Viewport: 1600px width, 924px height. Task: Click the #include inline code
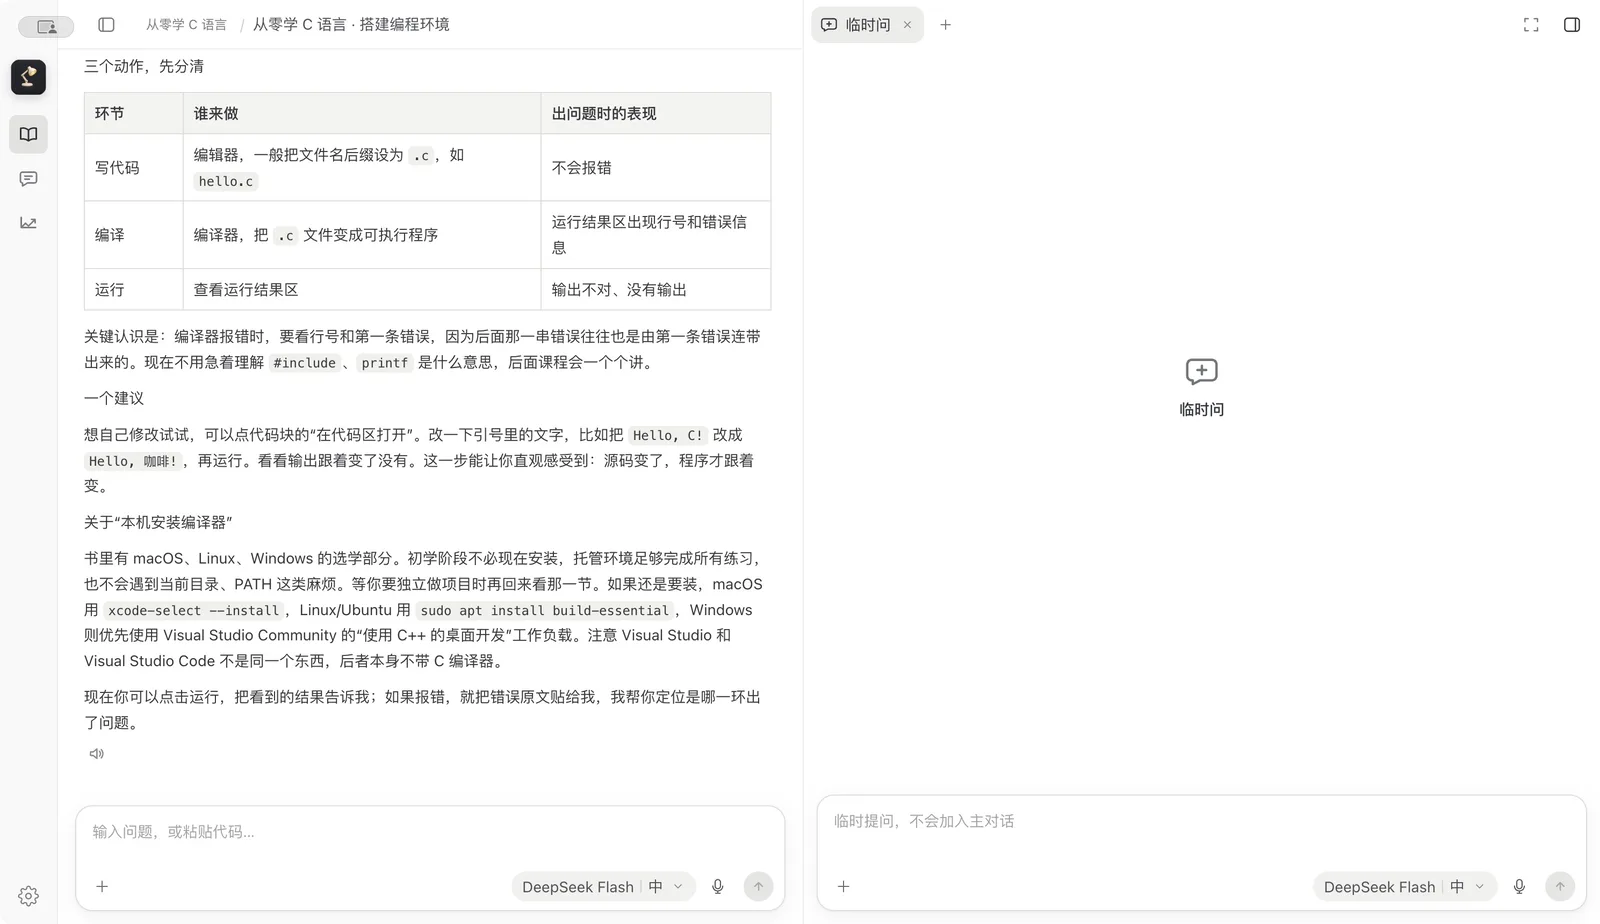[304, 363]
